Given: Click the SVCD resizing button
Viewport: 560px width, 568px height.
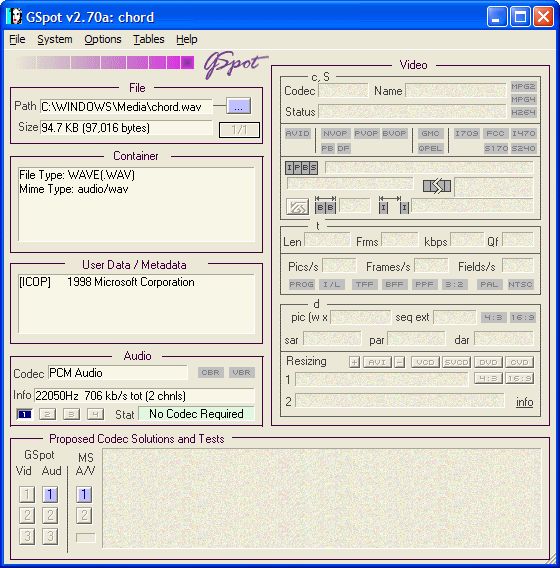Looking at the screenshot, I should [456, 362].
